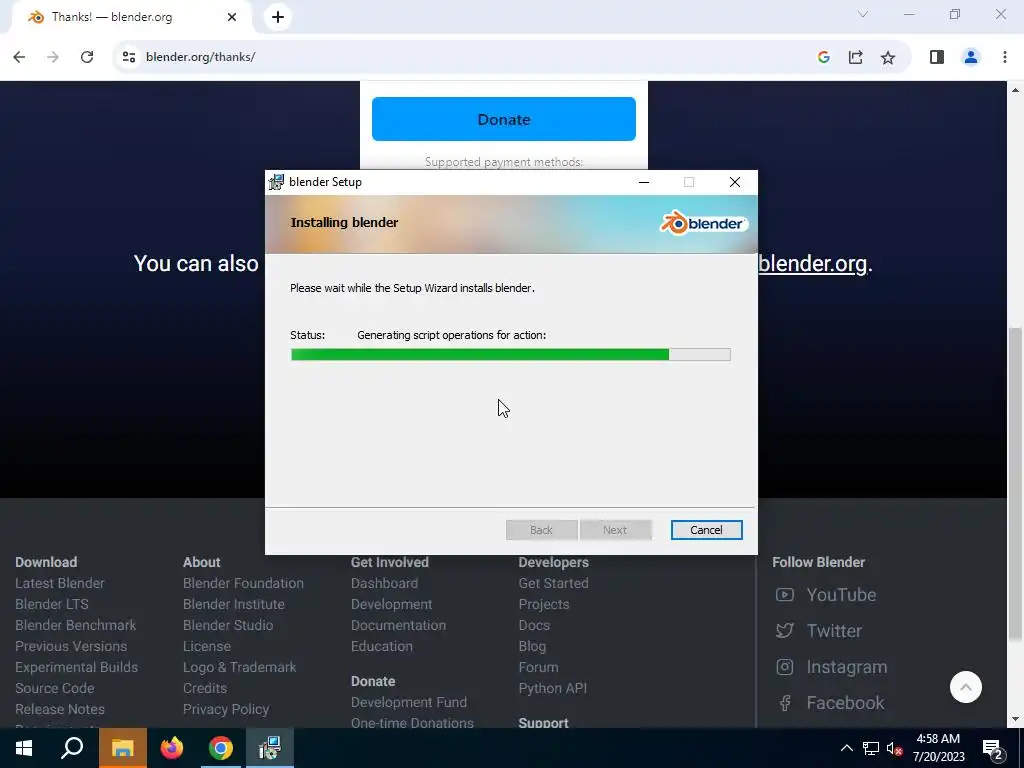Image resolution: width=1024 pixels, height=768 pixels.
Task: Click the Chrome forward arrow
Action: click(53, 57)
